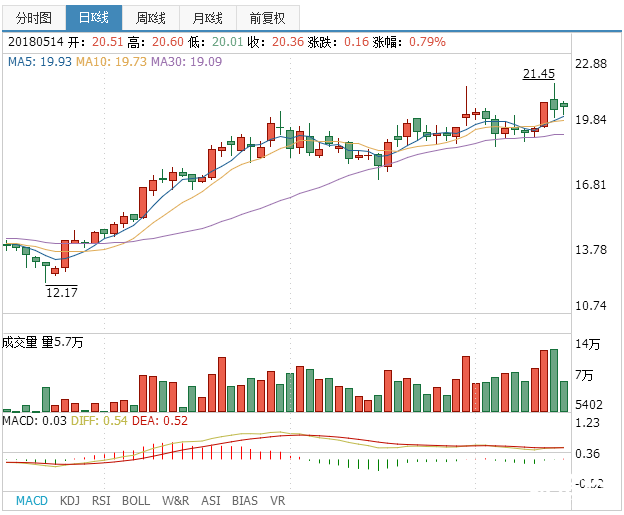Open the 周K线 tab
The height and width of the screenshot is (515, 624).
[151, 18]
